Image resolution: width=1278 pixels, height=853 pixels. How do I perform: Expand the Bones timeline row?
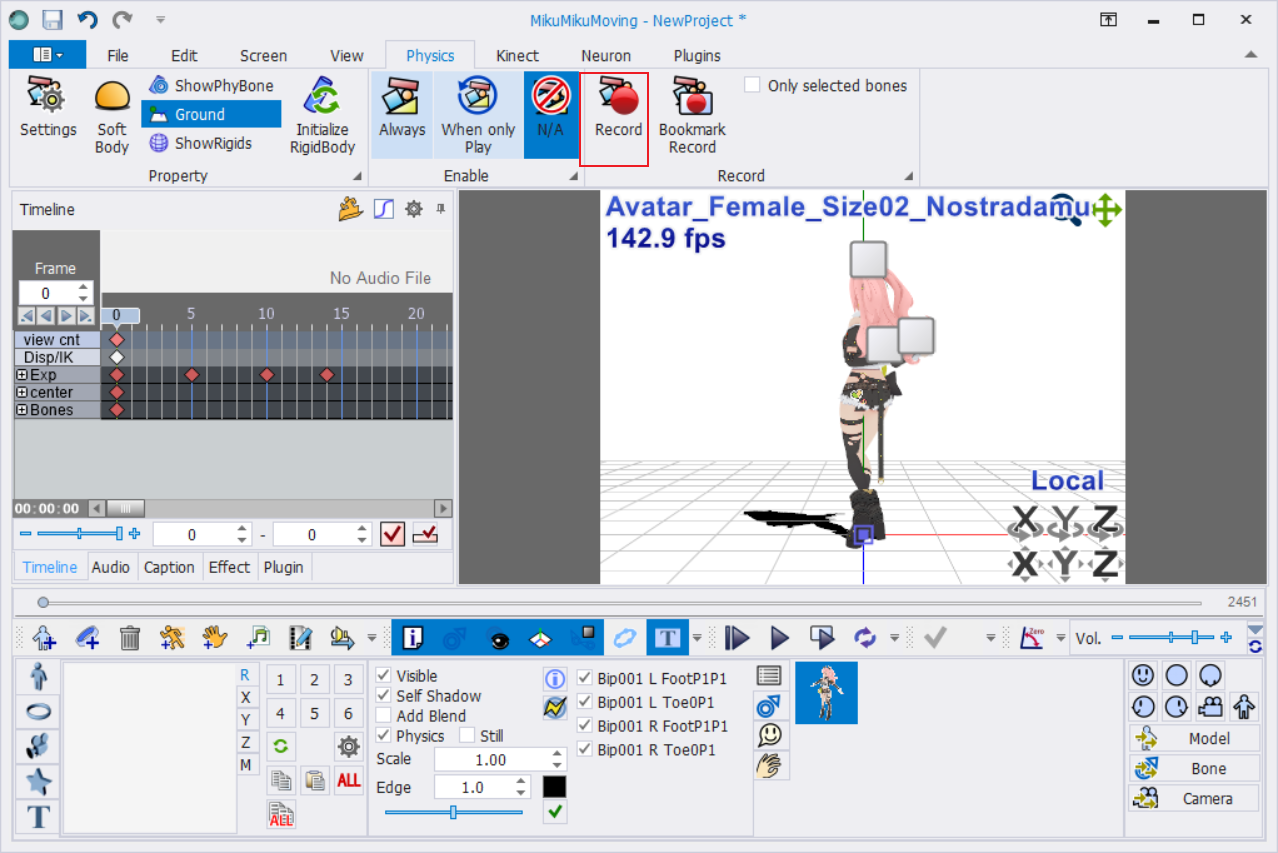coord(21,410)
